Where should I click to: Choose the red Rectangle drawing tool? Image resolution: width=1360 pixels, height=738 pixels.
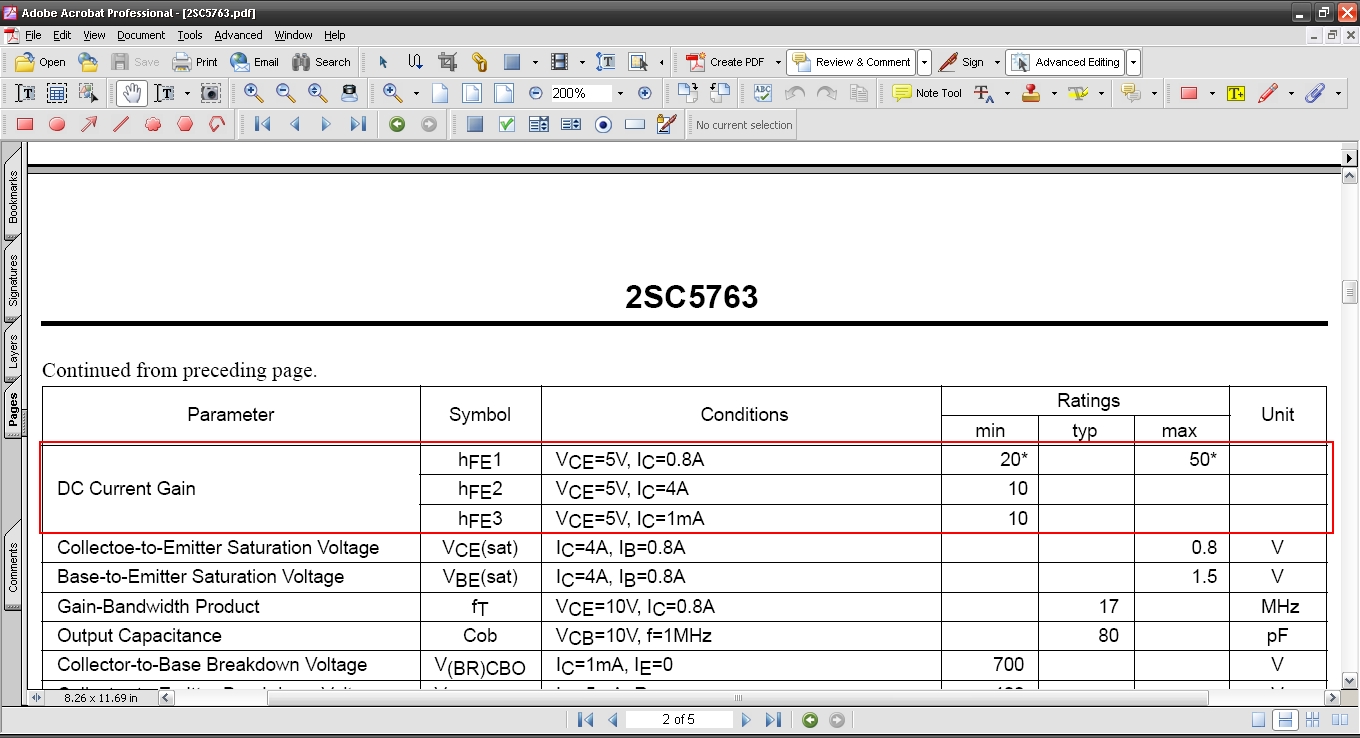pyautogui.click(x=25, y=125)
